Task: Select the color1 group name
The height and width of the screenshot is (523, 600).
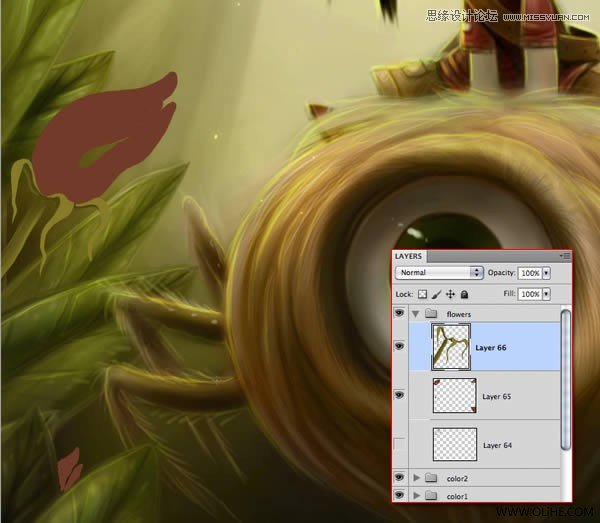Action: [x=457, y=497]
